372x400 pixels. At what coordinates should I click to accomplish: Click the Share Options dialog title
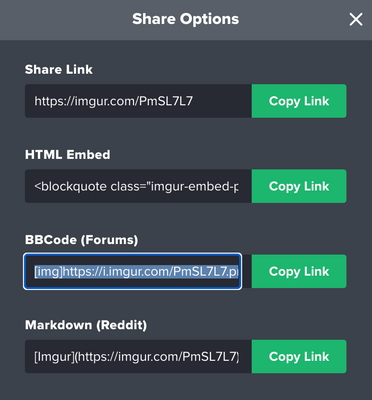(x=186, y=19)
